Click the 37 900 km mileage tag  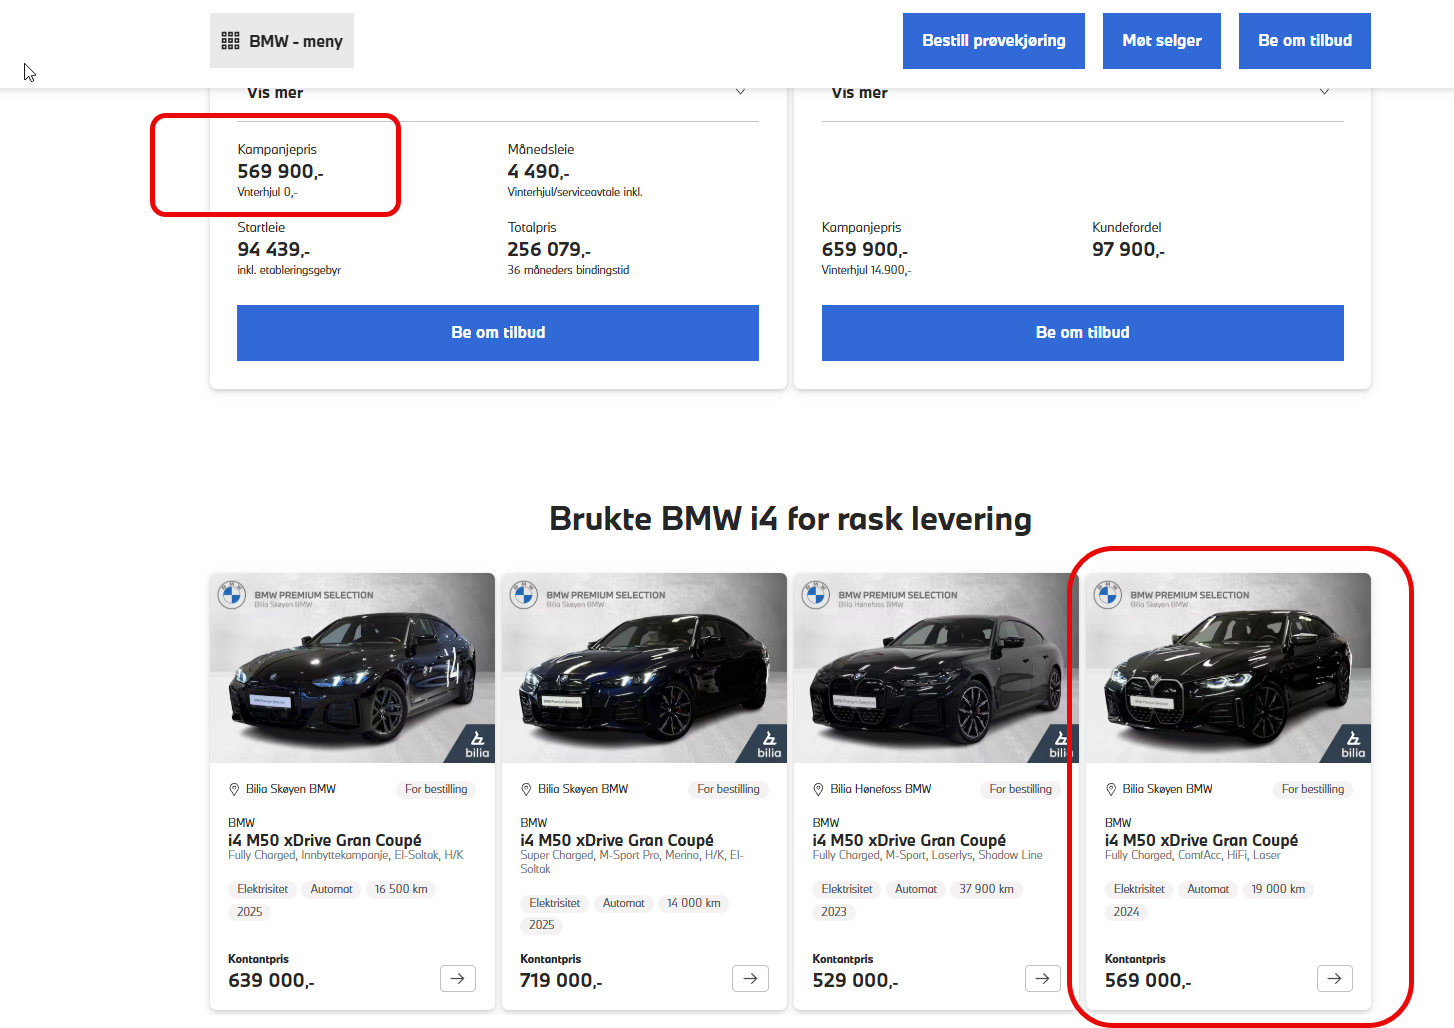(986, 889)
